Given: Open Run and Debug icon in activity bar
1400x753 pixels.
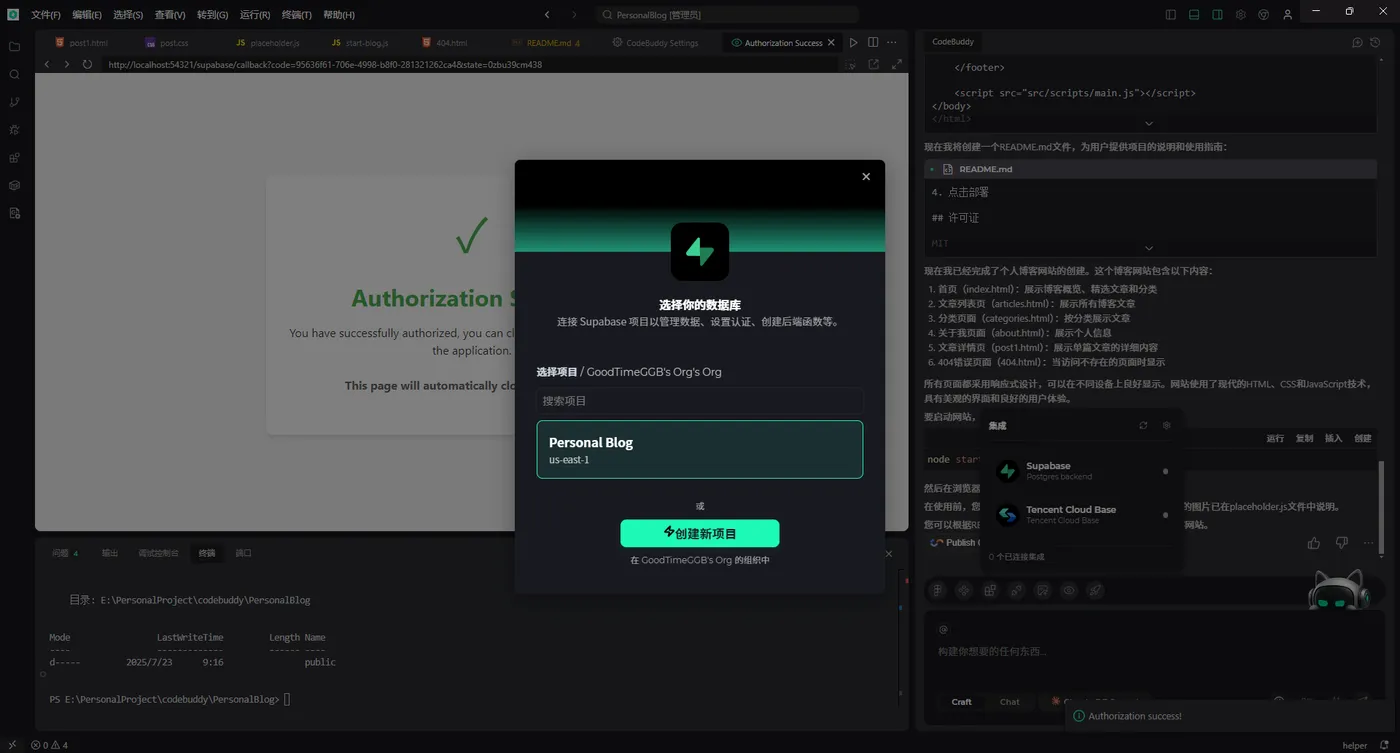Looking at the screenshot, I should click(14, 130).
